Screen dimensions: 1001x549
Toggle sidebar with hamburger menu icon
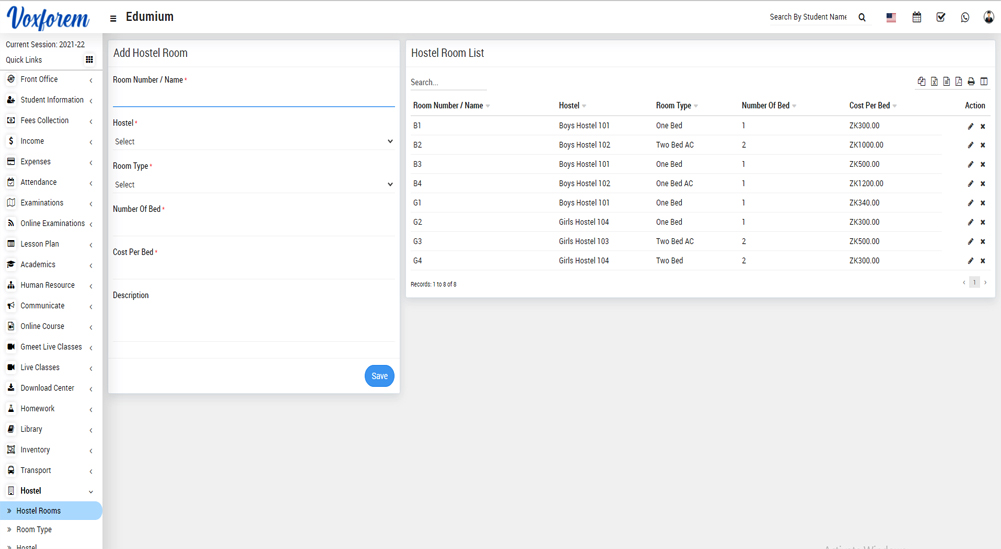pyautogui.click(x=113, y=18)
